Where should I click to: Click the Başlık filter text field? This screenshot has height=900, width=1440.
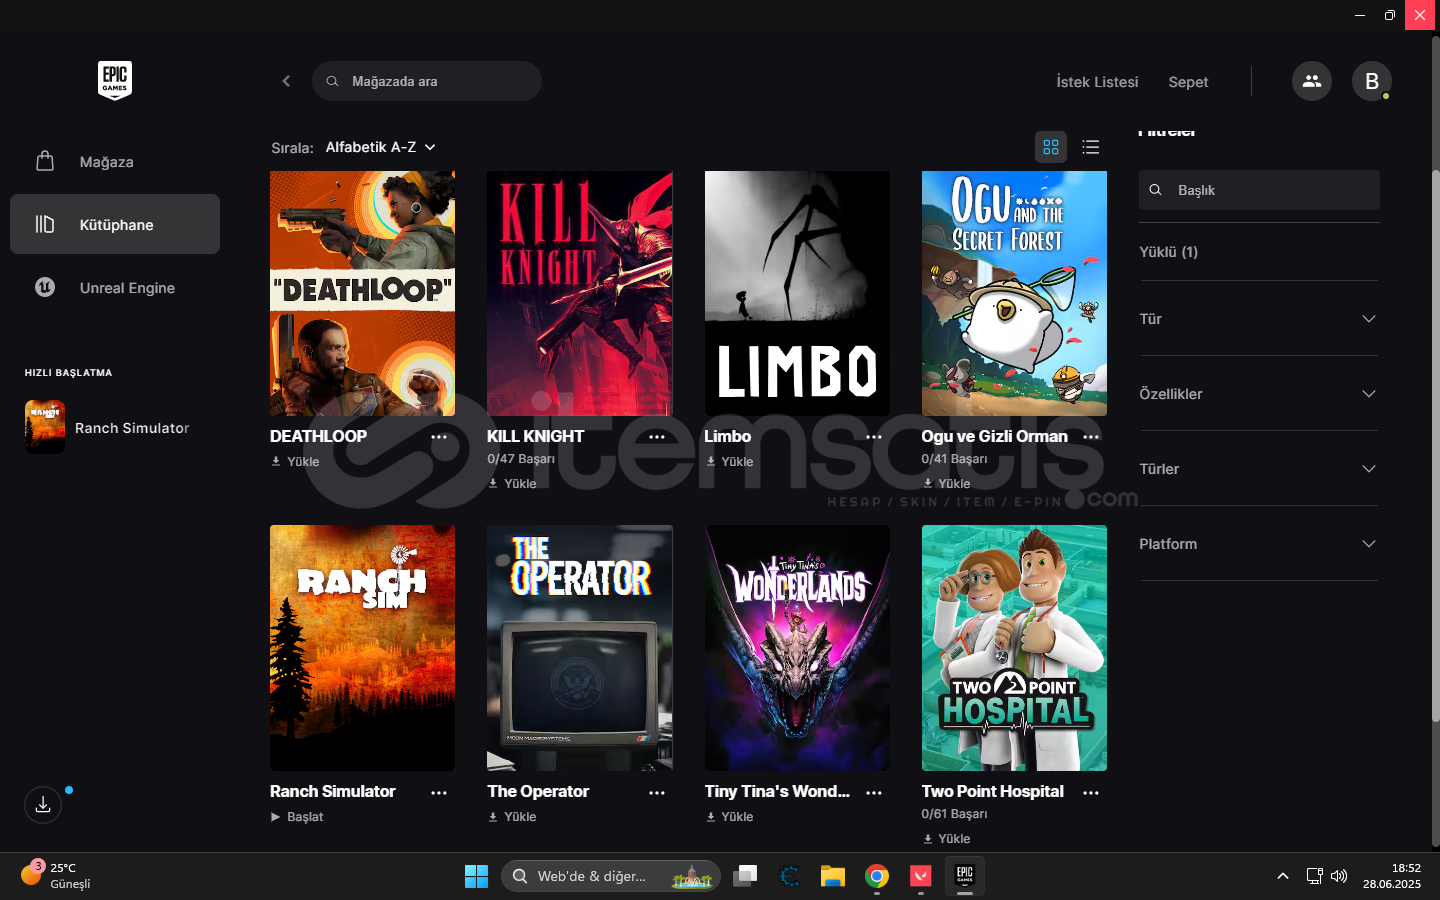pyautogui.click(x=1259, y=190)
